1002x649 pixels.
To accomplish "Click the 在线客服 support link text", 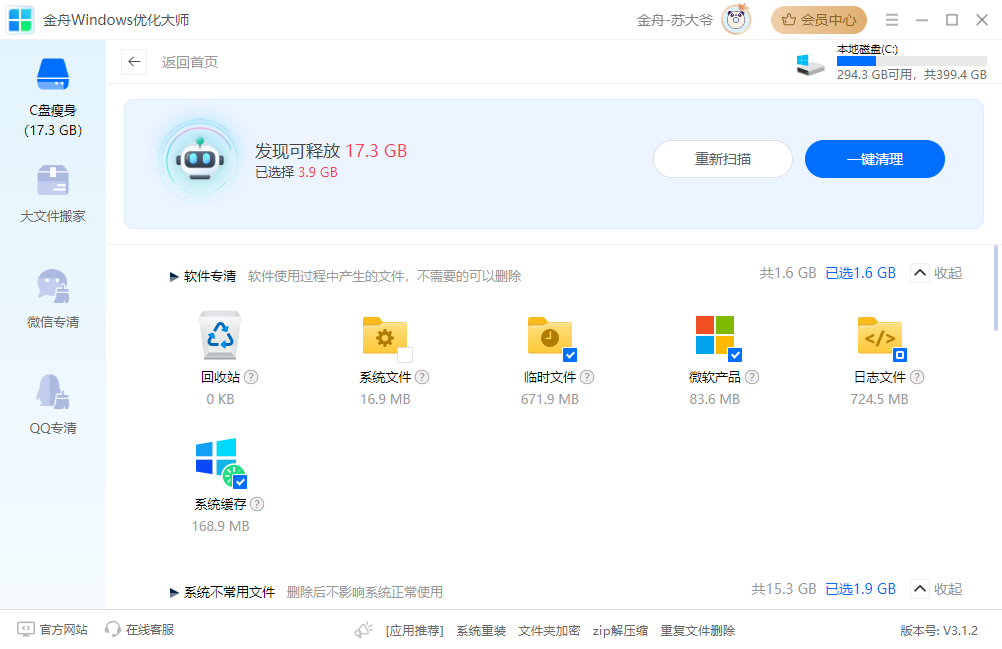I will pos(150,630).
